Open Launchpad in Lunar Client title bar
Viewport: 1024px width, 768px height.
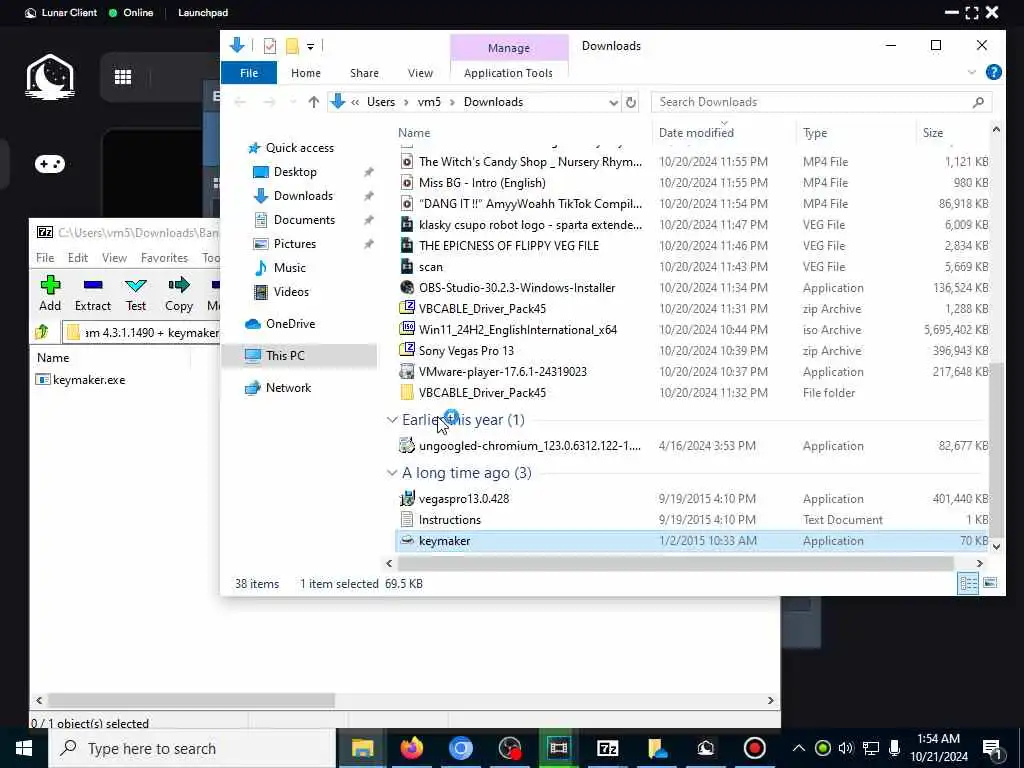click(x=203, y=12)
